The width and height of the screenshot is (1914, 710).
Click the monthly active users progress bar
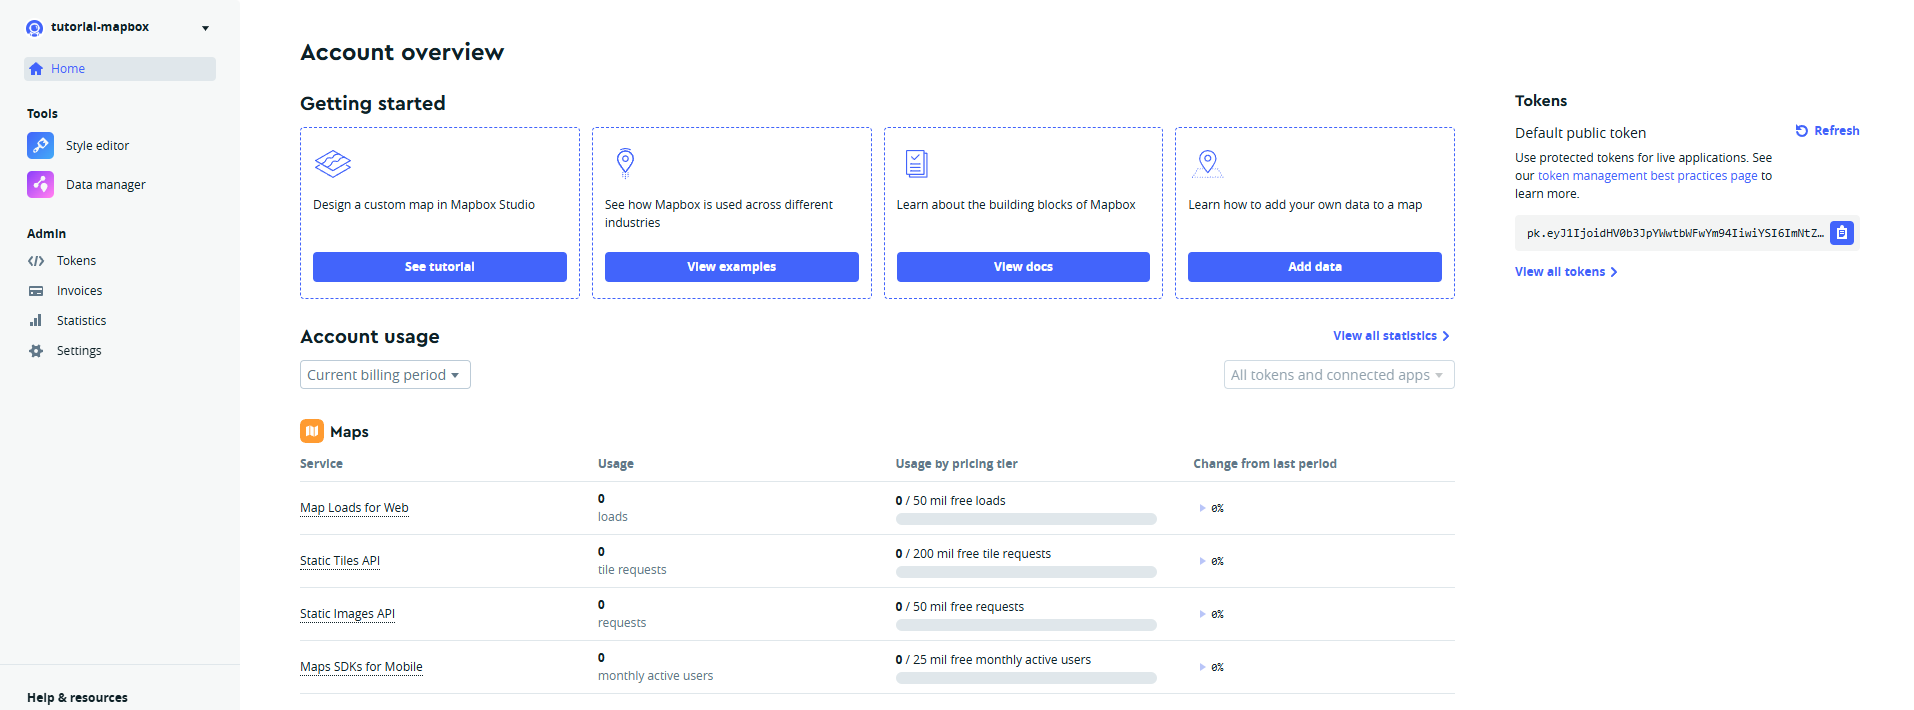[1026, 678]
